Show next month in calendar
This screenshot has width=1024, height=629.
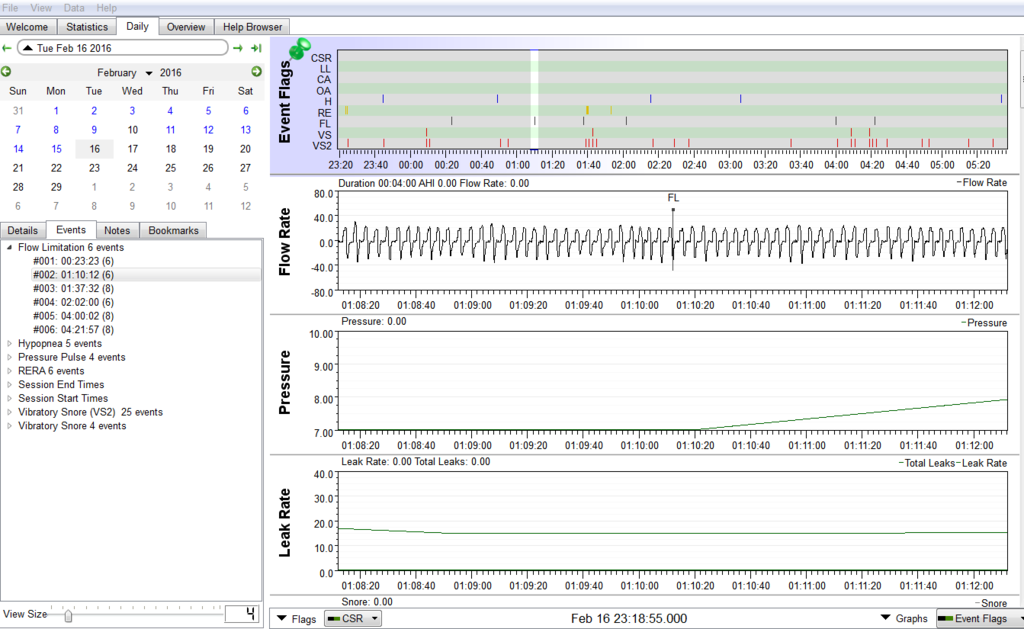click(257, 72)
